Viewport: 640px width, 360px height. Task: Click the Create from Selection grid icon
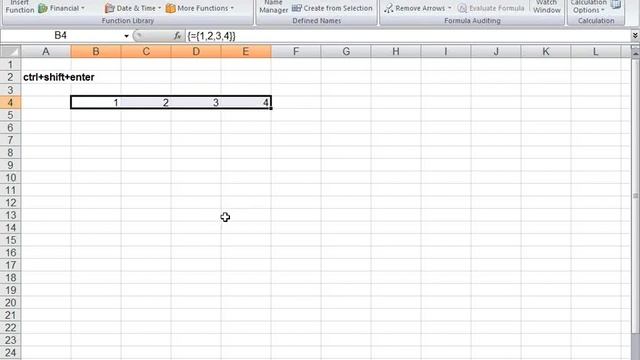297,8
